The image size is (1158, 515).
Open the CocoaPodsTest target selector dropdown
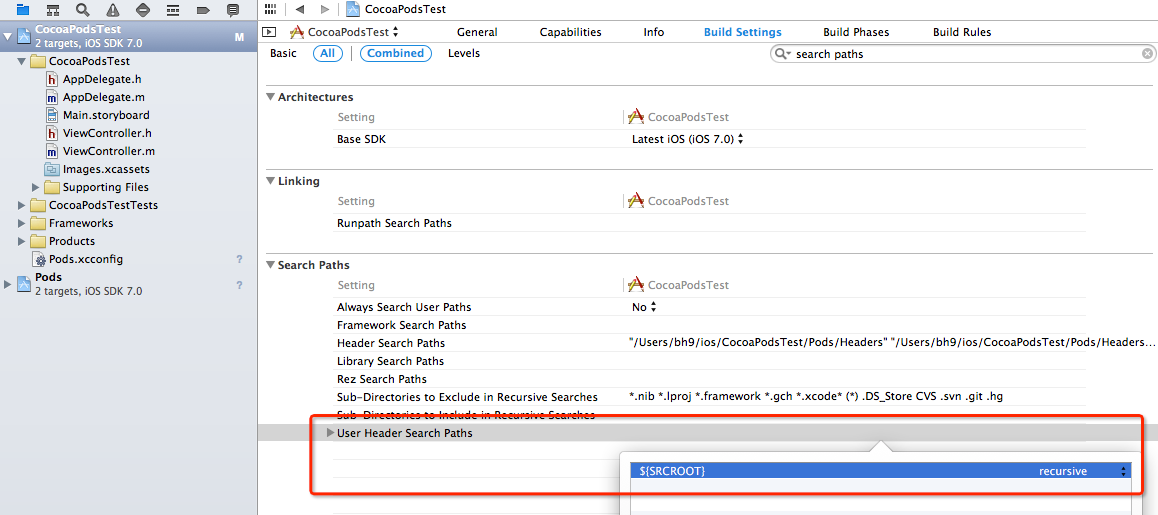click(344, 32)
